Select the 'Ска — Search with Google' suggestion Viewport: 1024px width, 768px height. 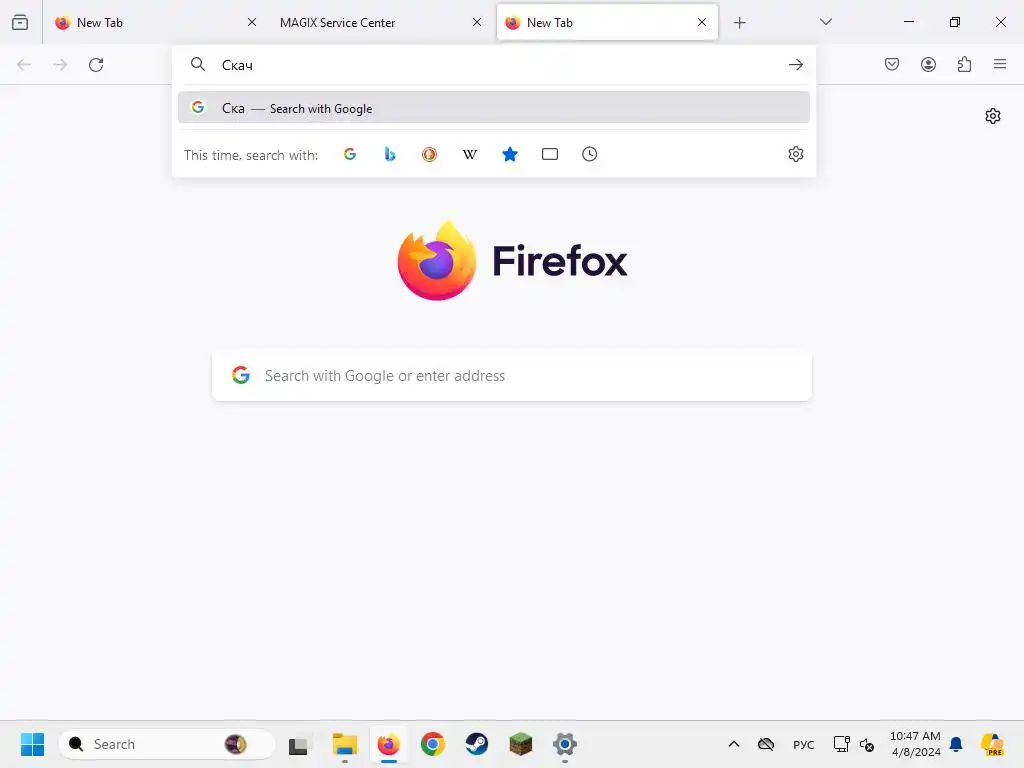click(494, 108)
